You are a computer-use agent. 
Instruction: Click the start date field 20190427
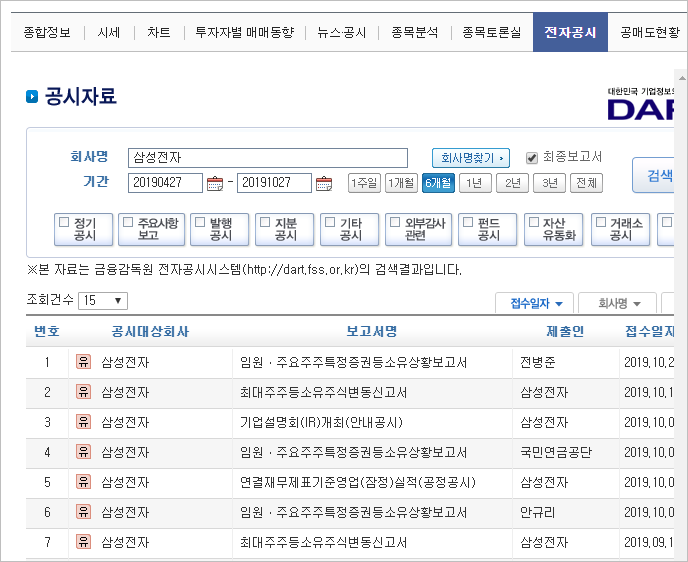point(165,183)
